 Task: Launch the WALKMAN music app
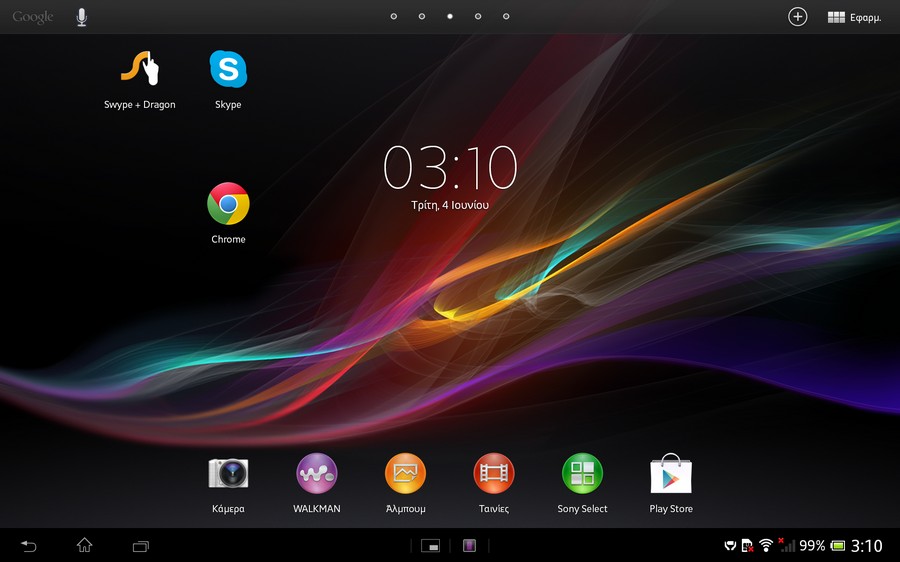(316, 483)
